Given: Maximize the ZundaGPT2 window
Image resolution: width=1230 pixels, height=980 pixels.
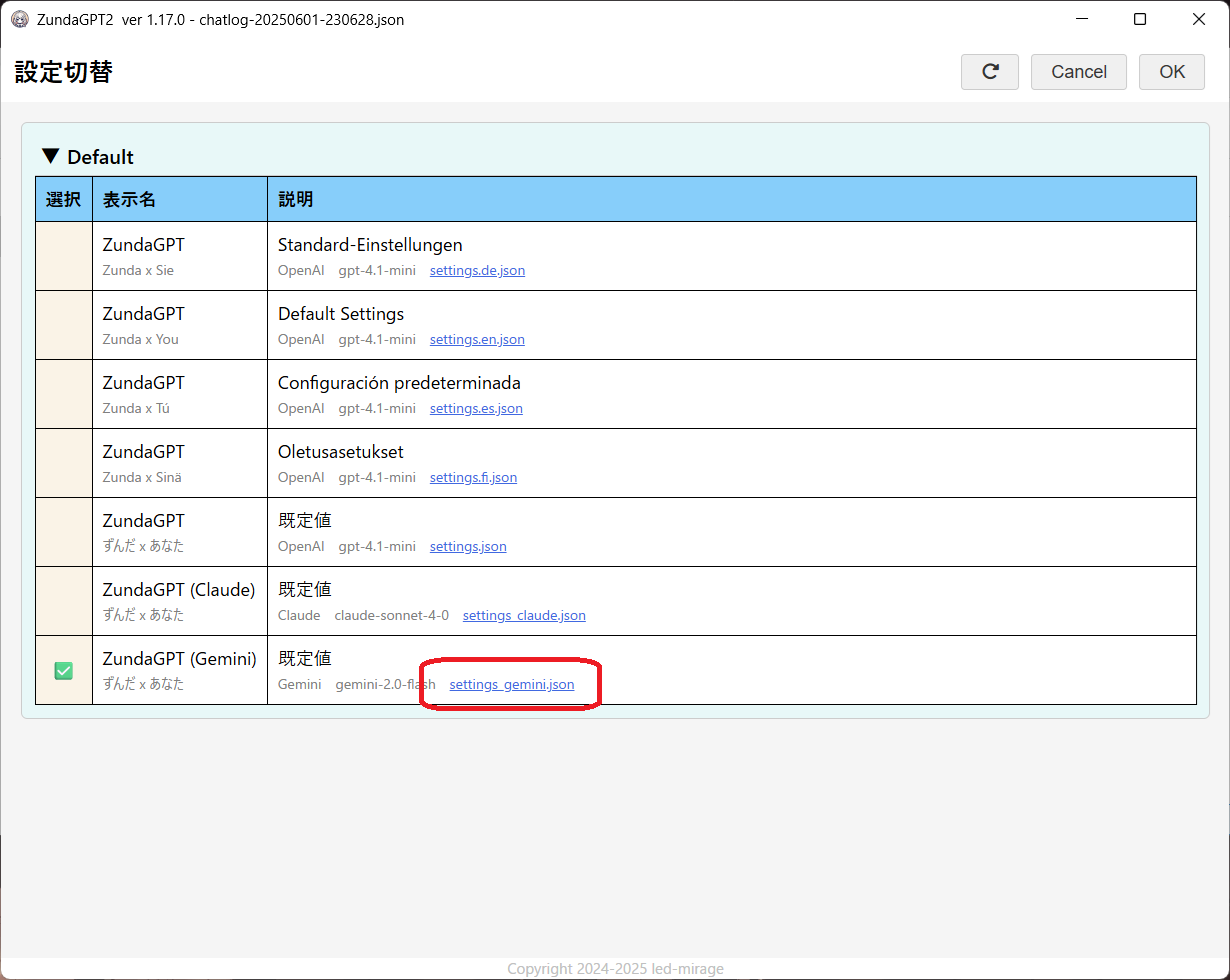Looking at the screenshot, I should coord(1140,19).
